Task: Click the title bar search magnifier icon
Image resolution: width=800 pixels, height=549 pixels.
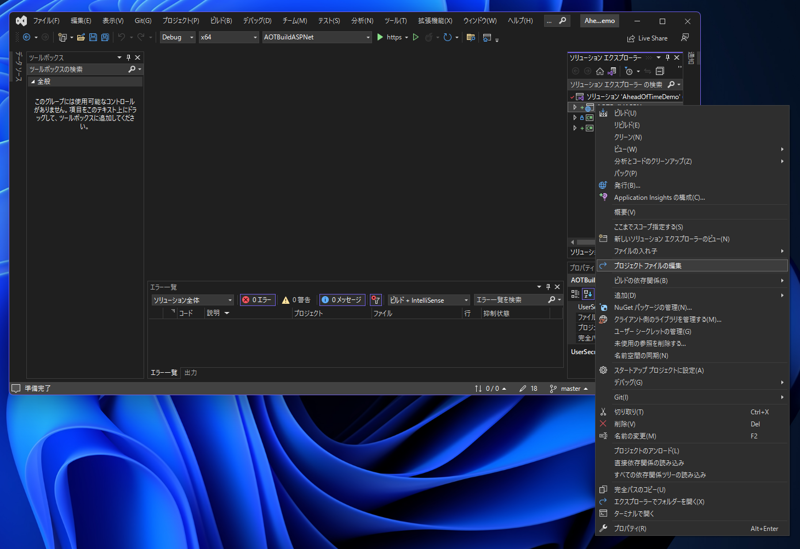Action: [x=562, y=21]
